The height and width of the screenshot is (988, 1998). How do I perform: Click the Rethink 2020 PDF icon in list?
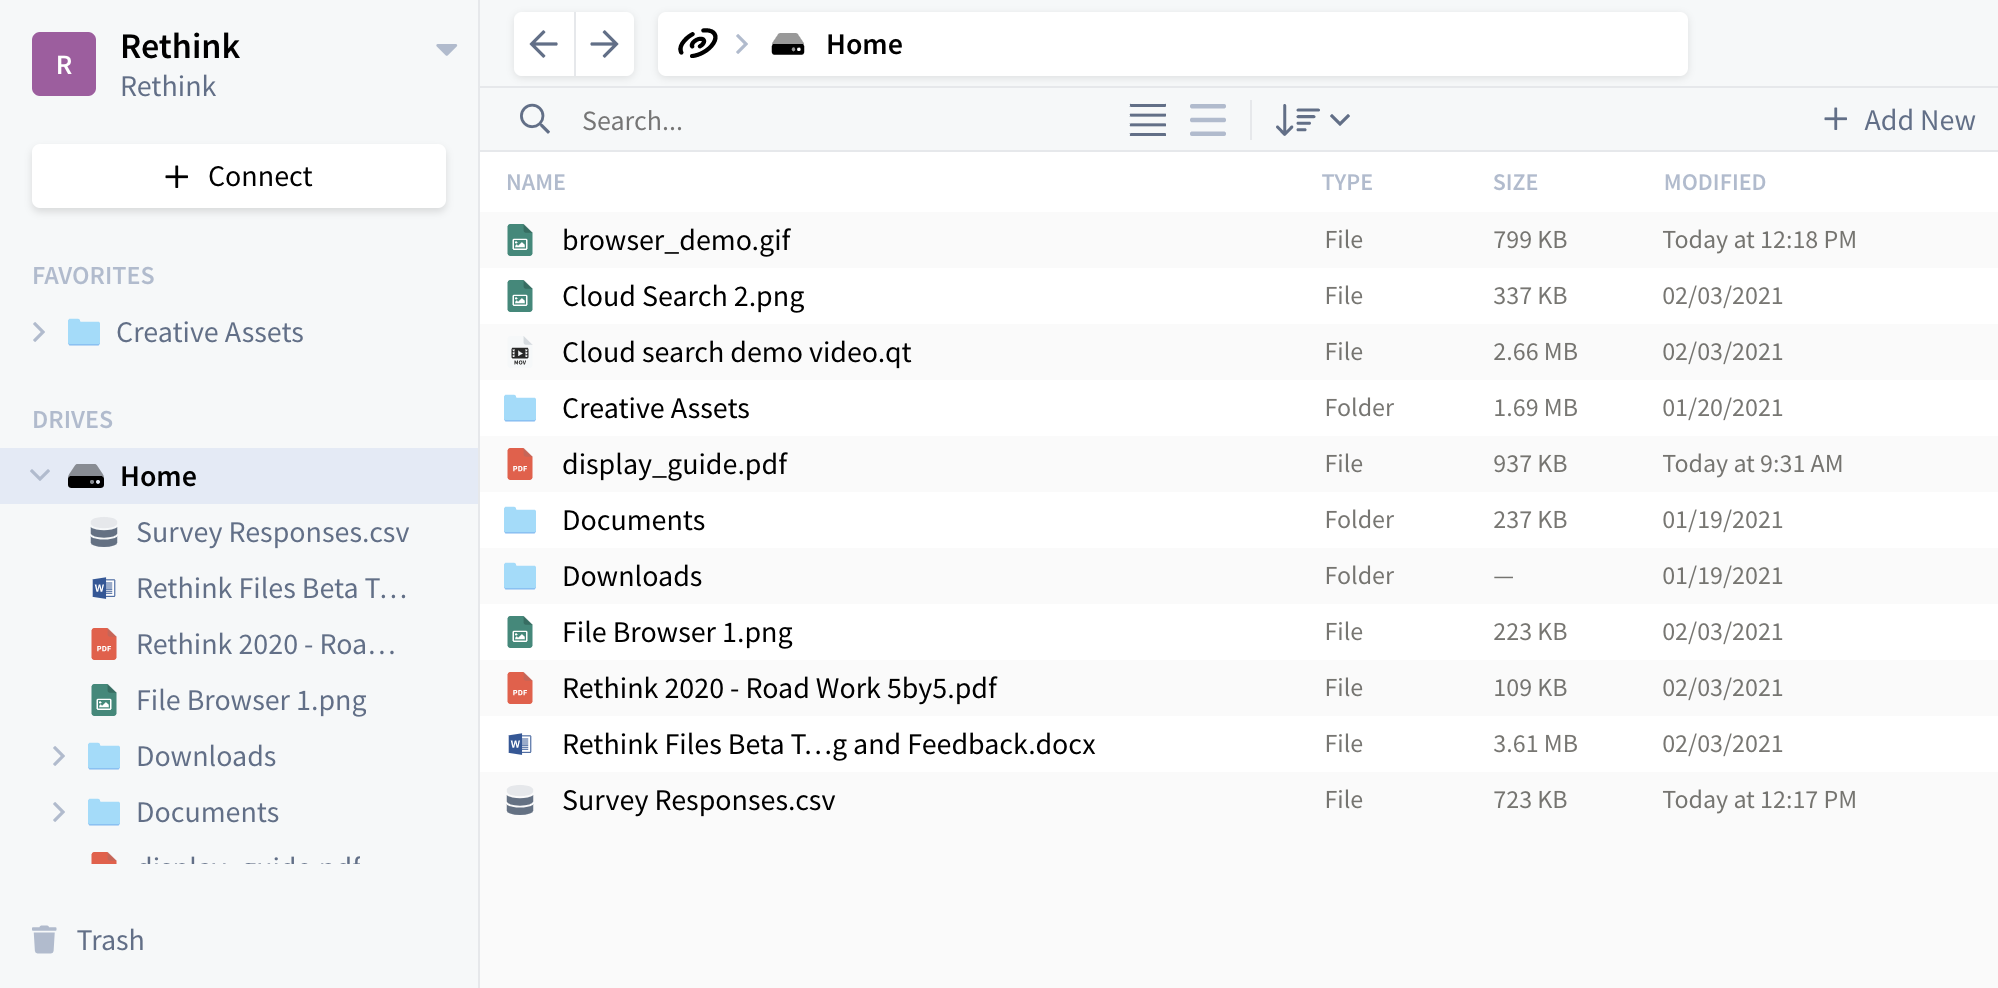point(520,688)
